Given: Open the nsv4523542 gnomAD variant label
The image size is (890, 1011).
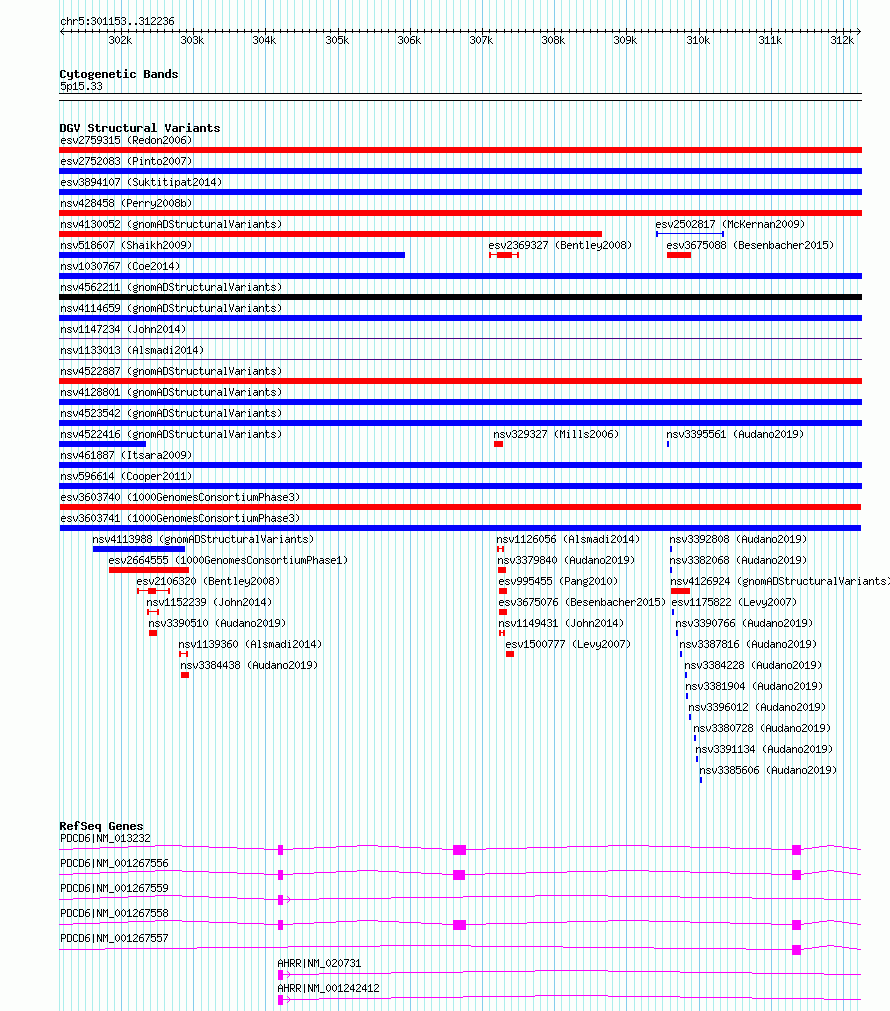Looking at the screenshot, I should coord(171,413).
